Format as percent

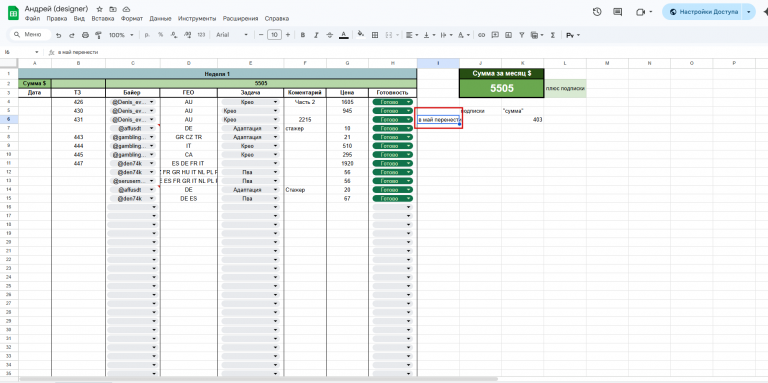click(x=160, y=35)
